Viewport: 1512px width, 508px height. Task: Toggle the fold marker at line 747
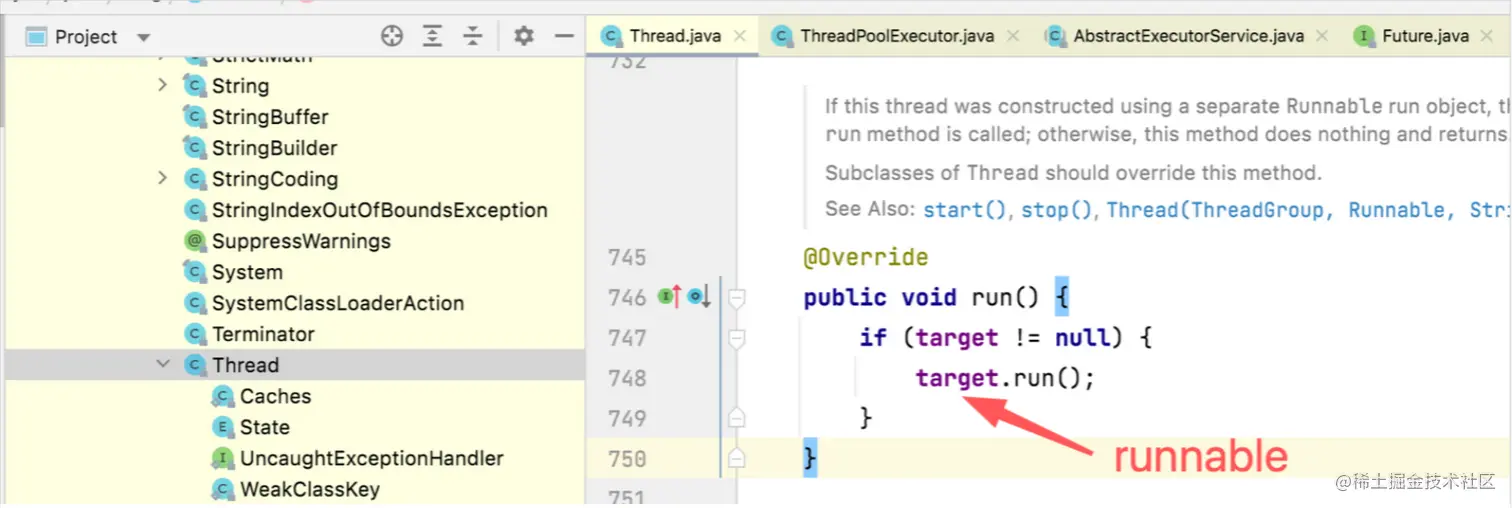[x=737, y=339]
